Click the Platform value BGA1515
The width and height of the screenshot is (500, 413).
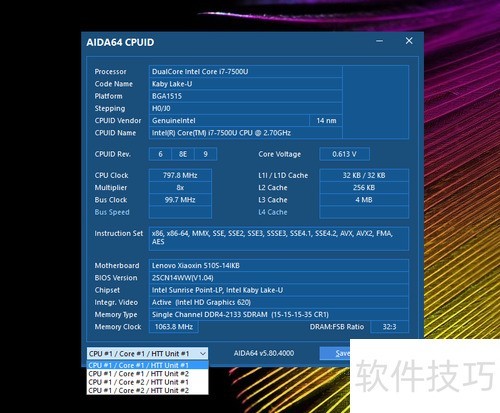[245, 96]
